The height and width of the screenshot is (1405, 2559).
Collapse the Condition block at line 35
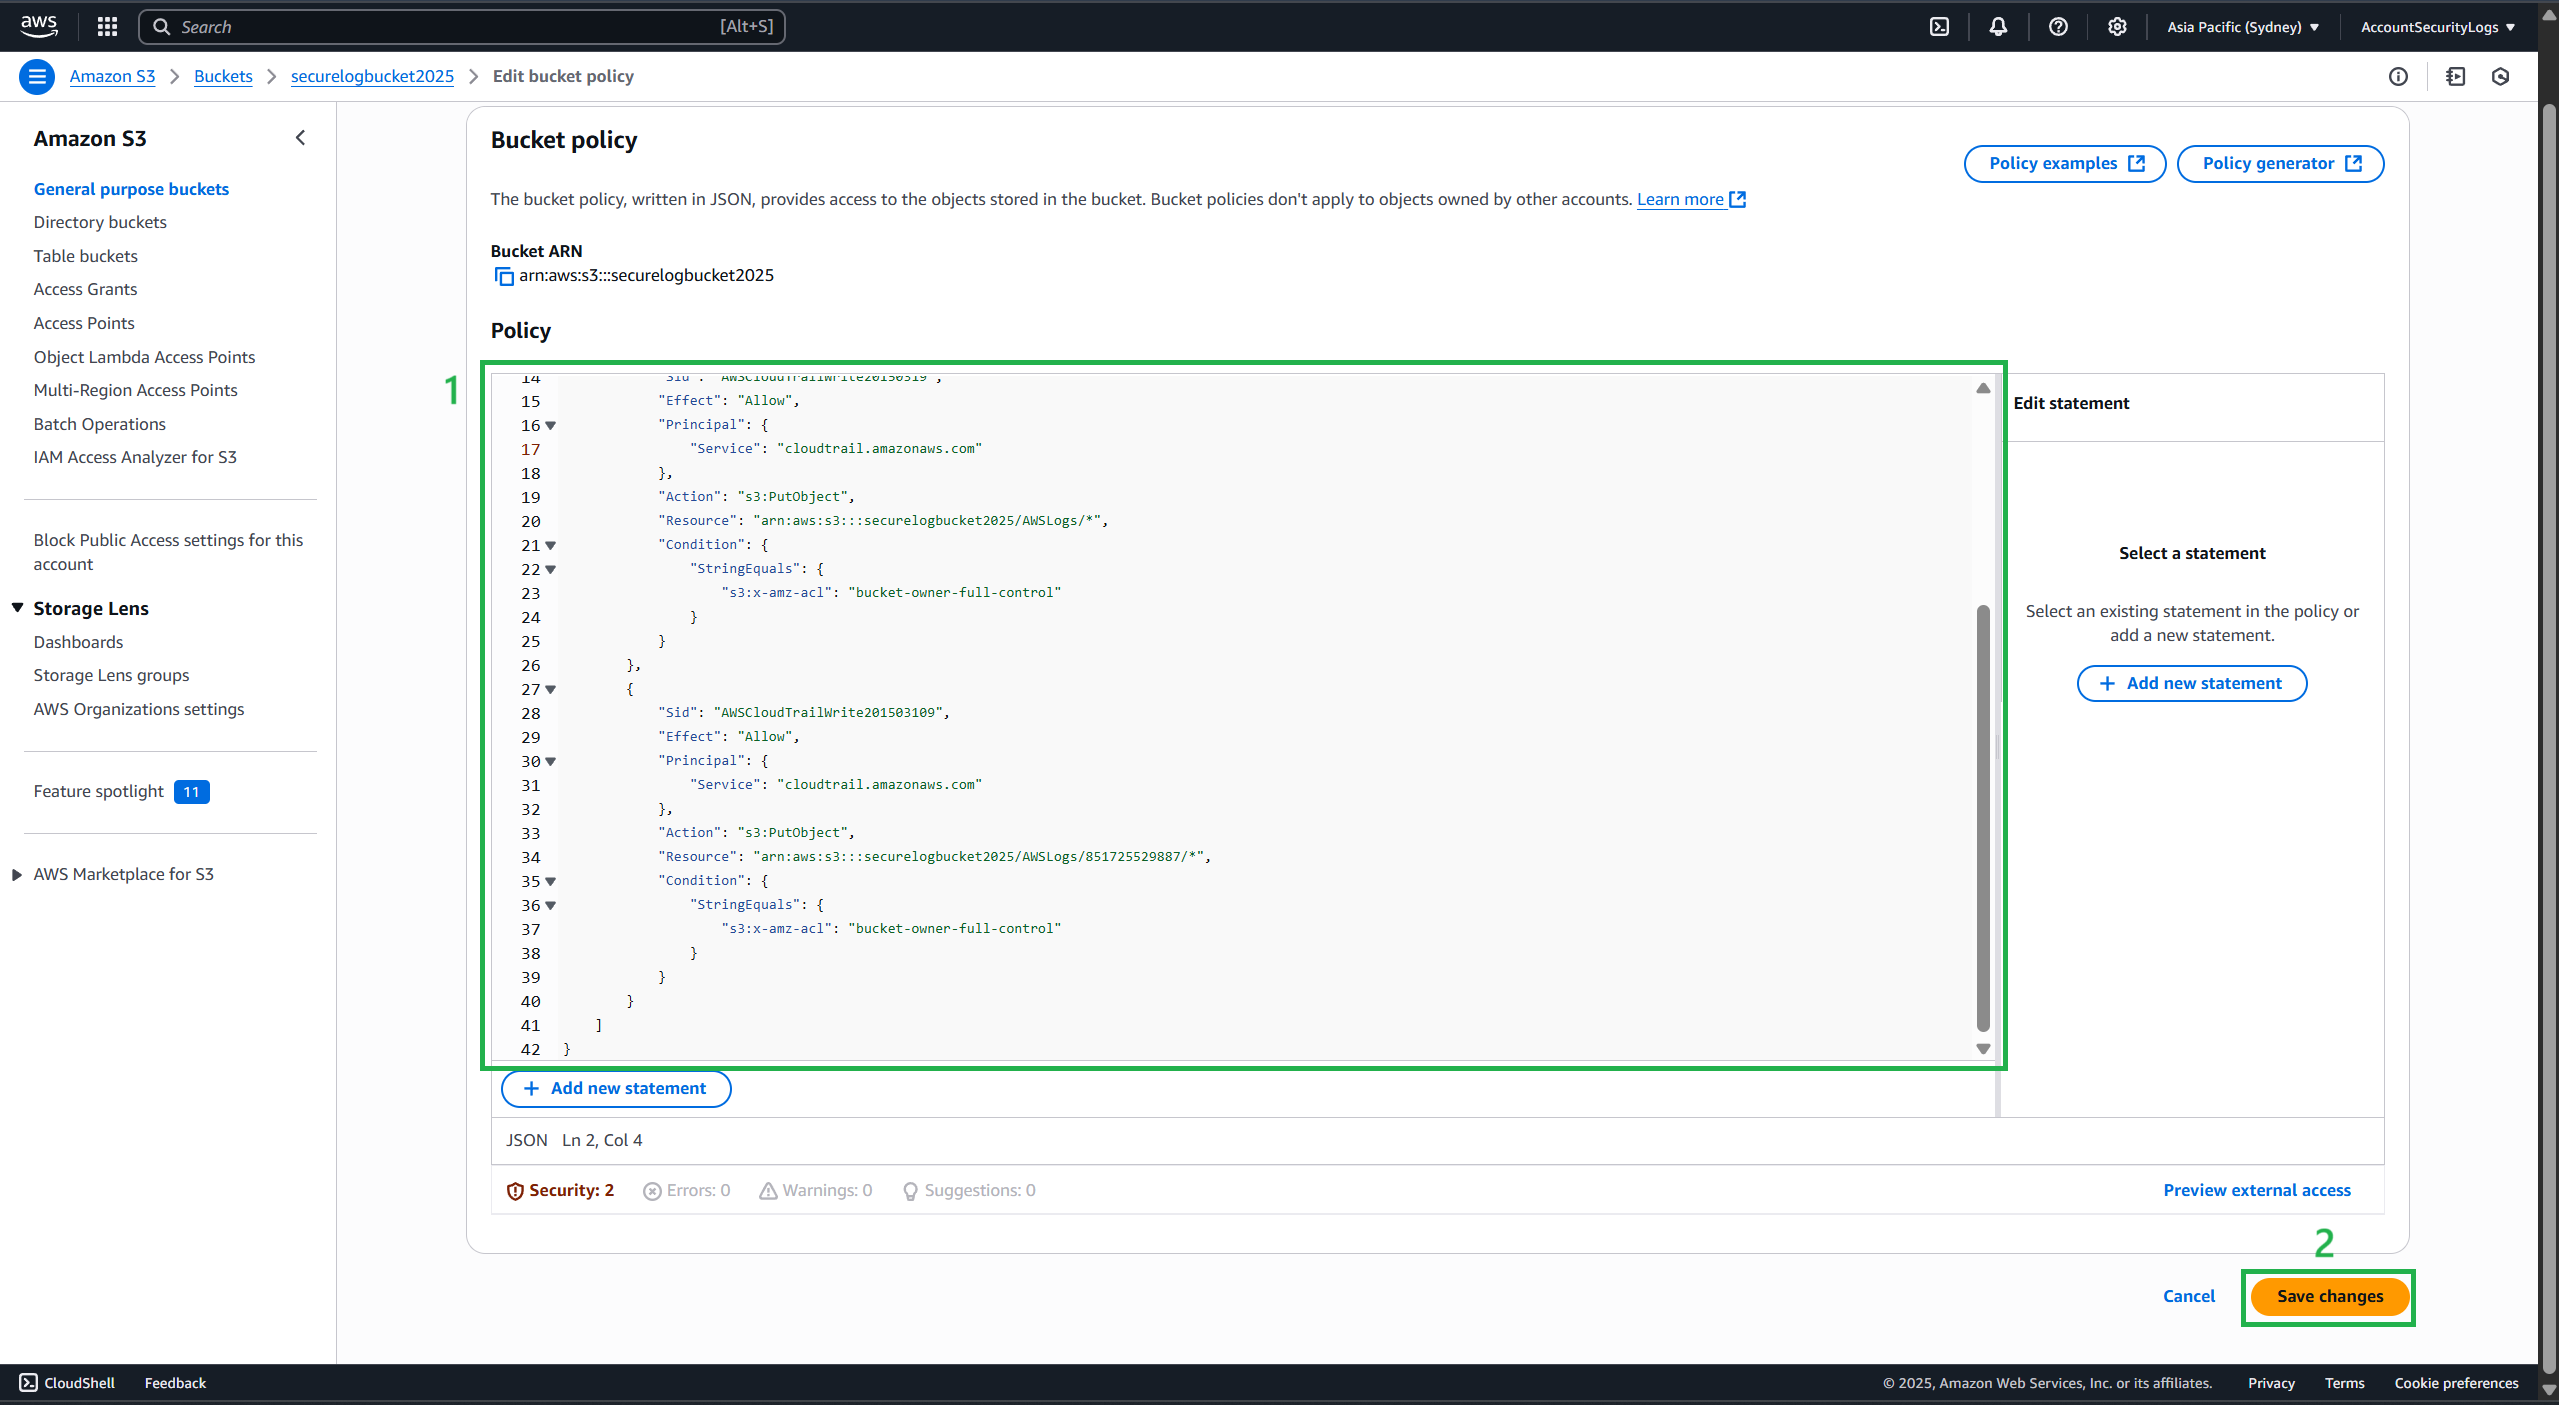[551, 882]
